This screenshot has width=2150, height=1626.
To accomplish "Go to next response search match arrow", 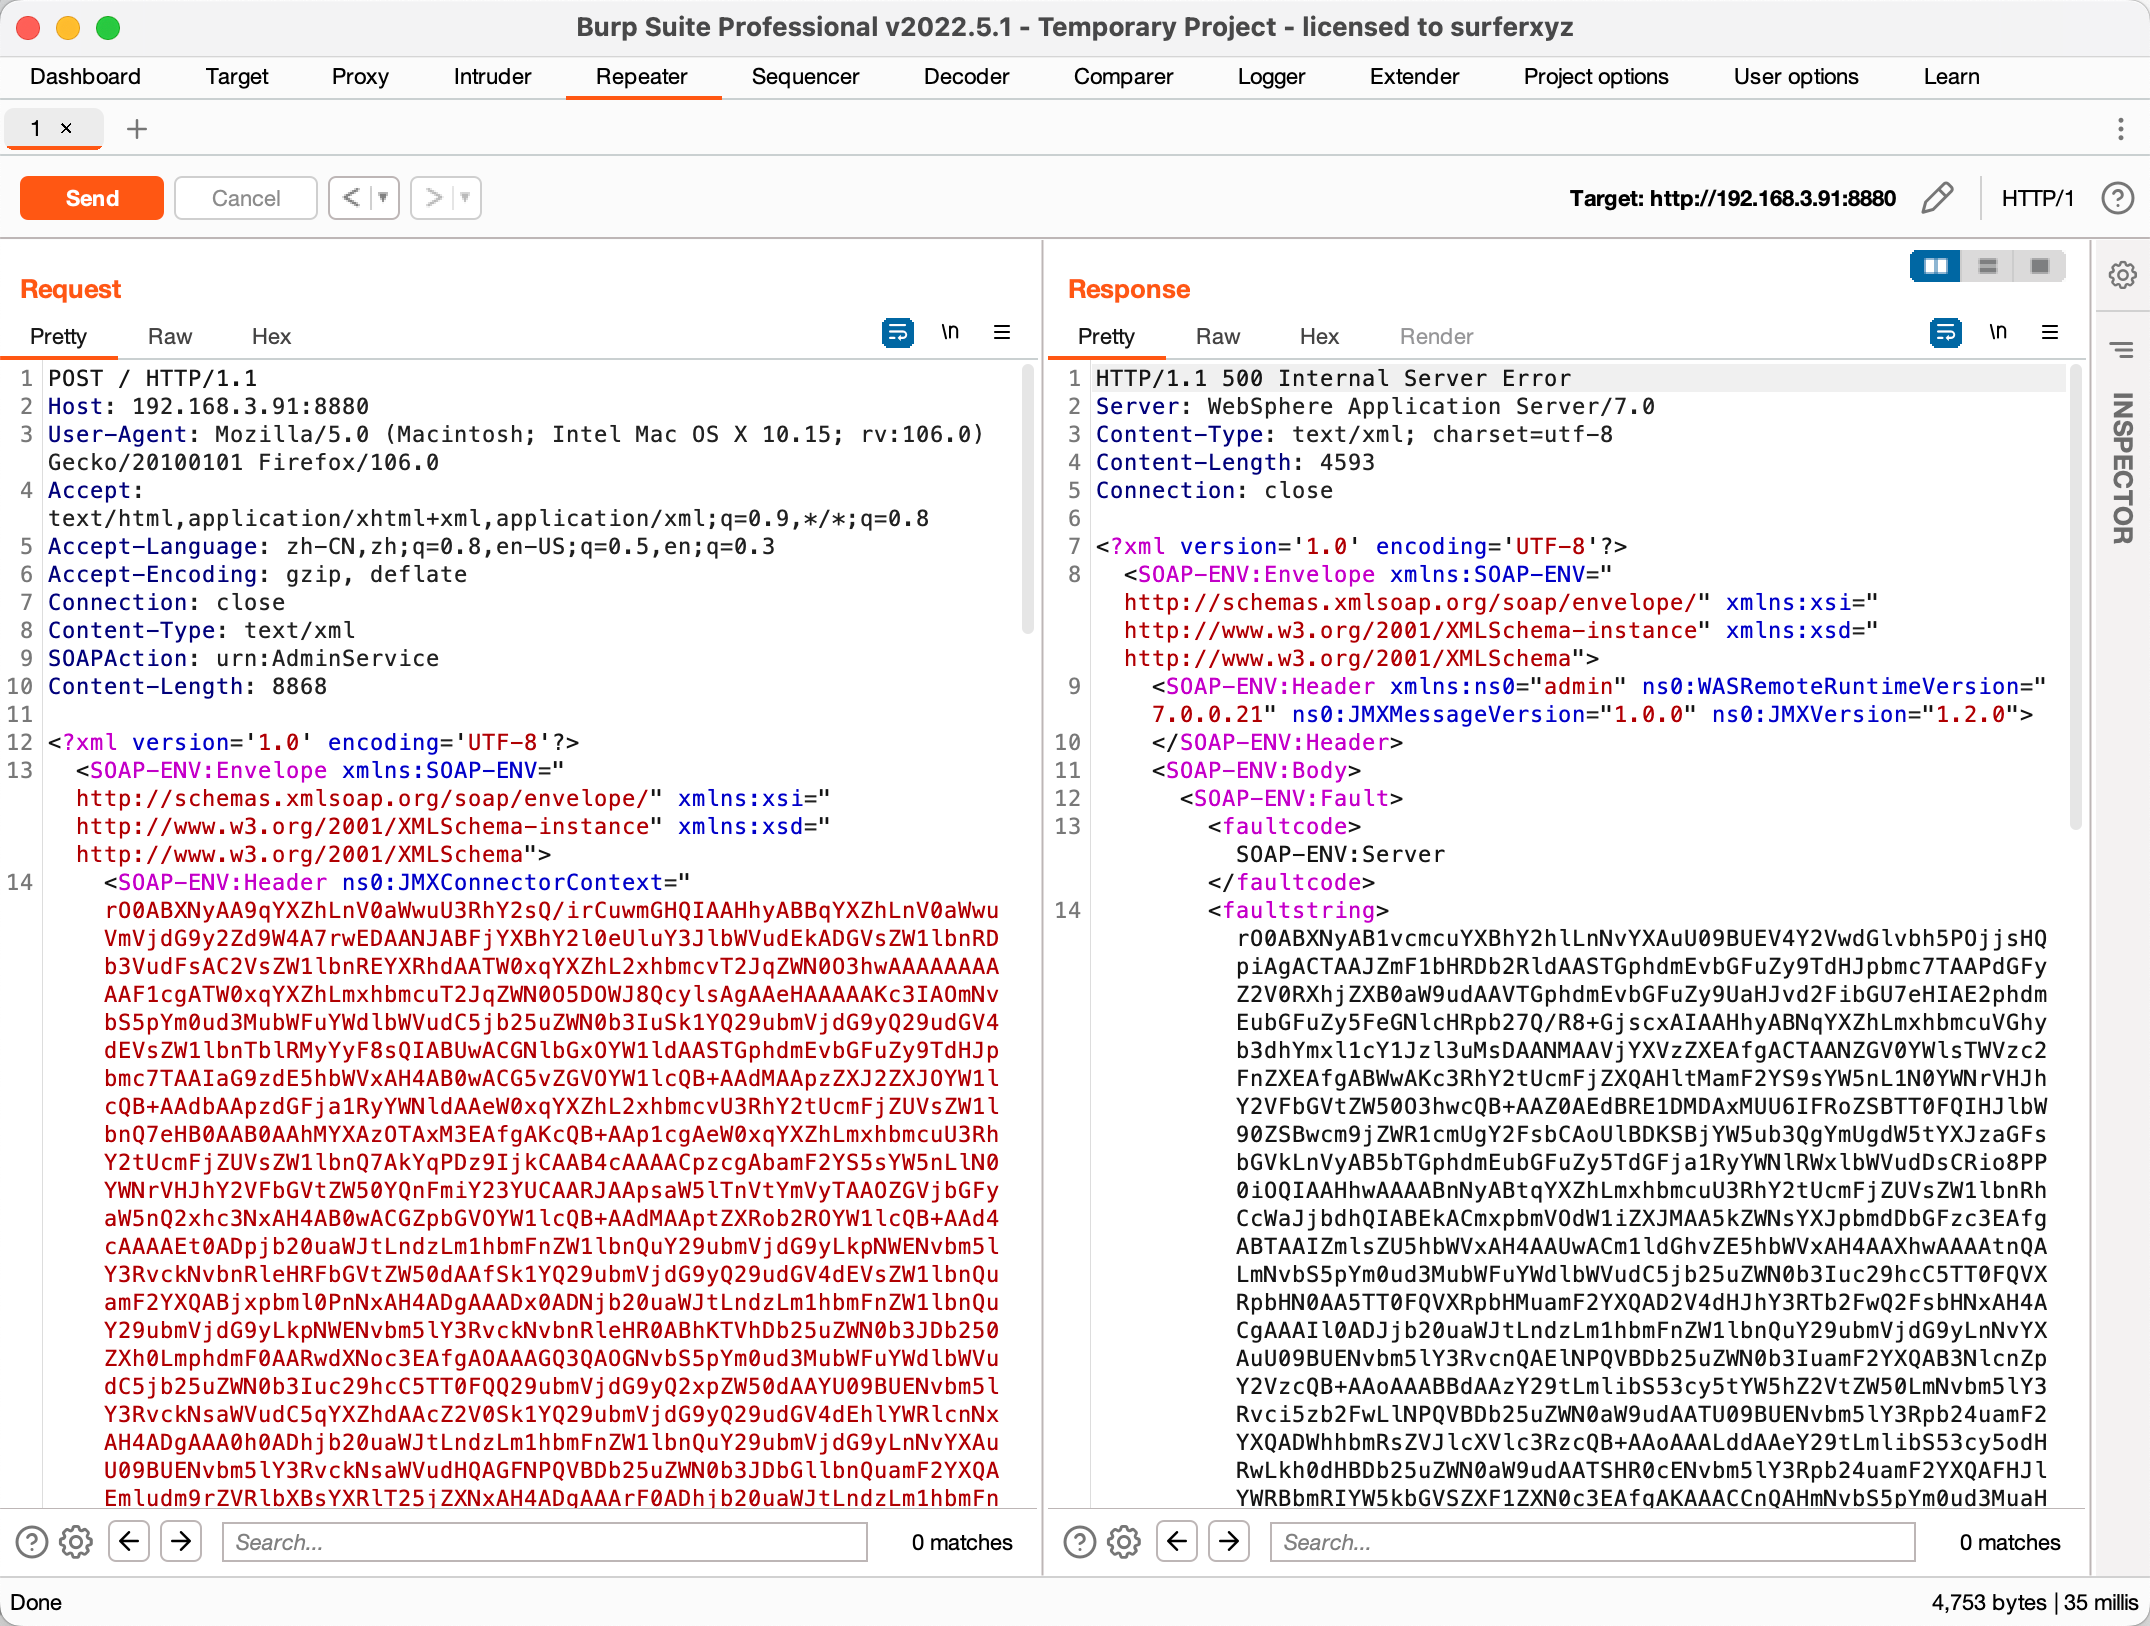I will point(1229,1542).
